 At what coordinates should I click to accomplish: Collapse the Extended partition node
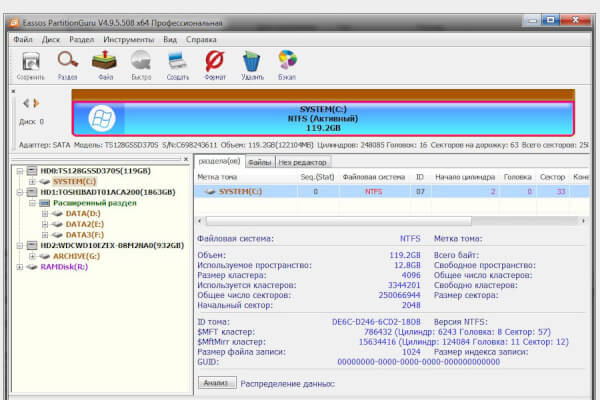click(x=32, y=203)
